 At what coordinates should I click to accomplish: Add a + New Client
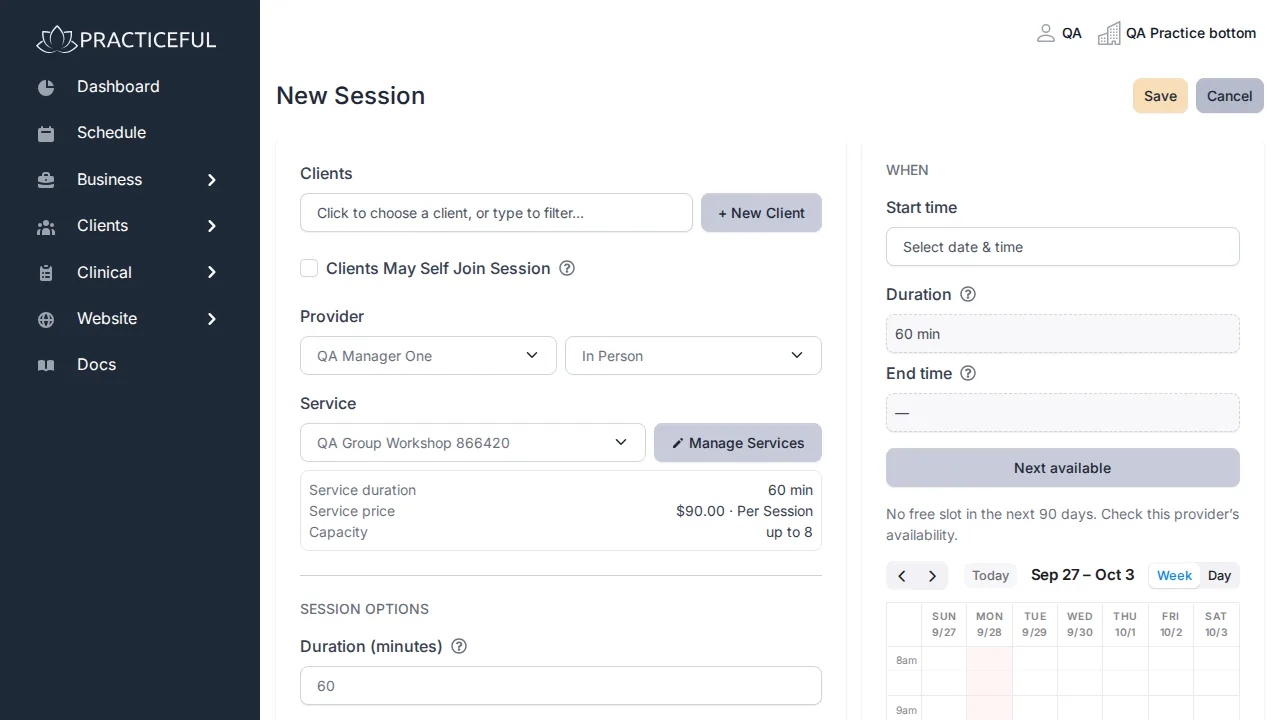coord(761,213)
